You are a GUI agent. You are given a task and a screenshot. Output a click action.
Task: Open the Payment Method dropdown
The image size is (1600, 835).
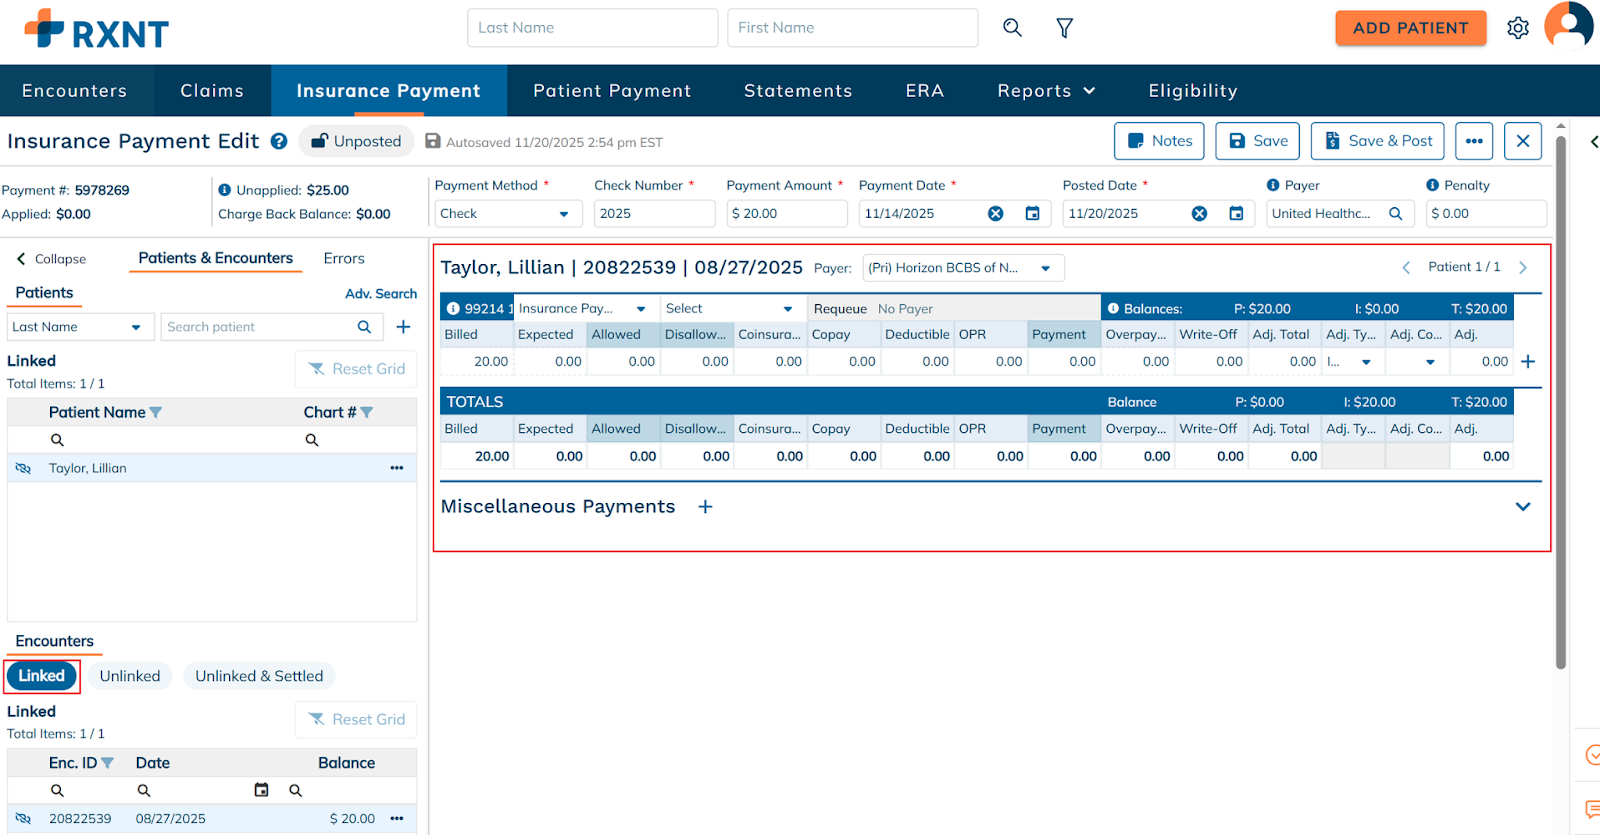(x=507, y=214)
